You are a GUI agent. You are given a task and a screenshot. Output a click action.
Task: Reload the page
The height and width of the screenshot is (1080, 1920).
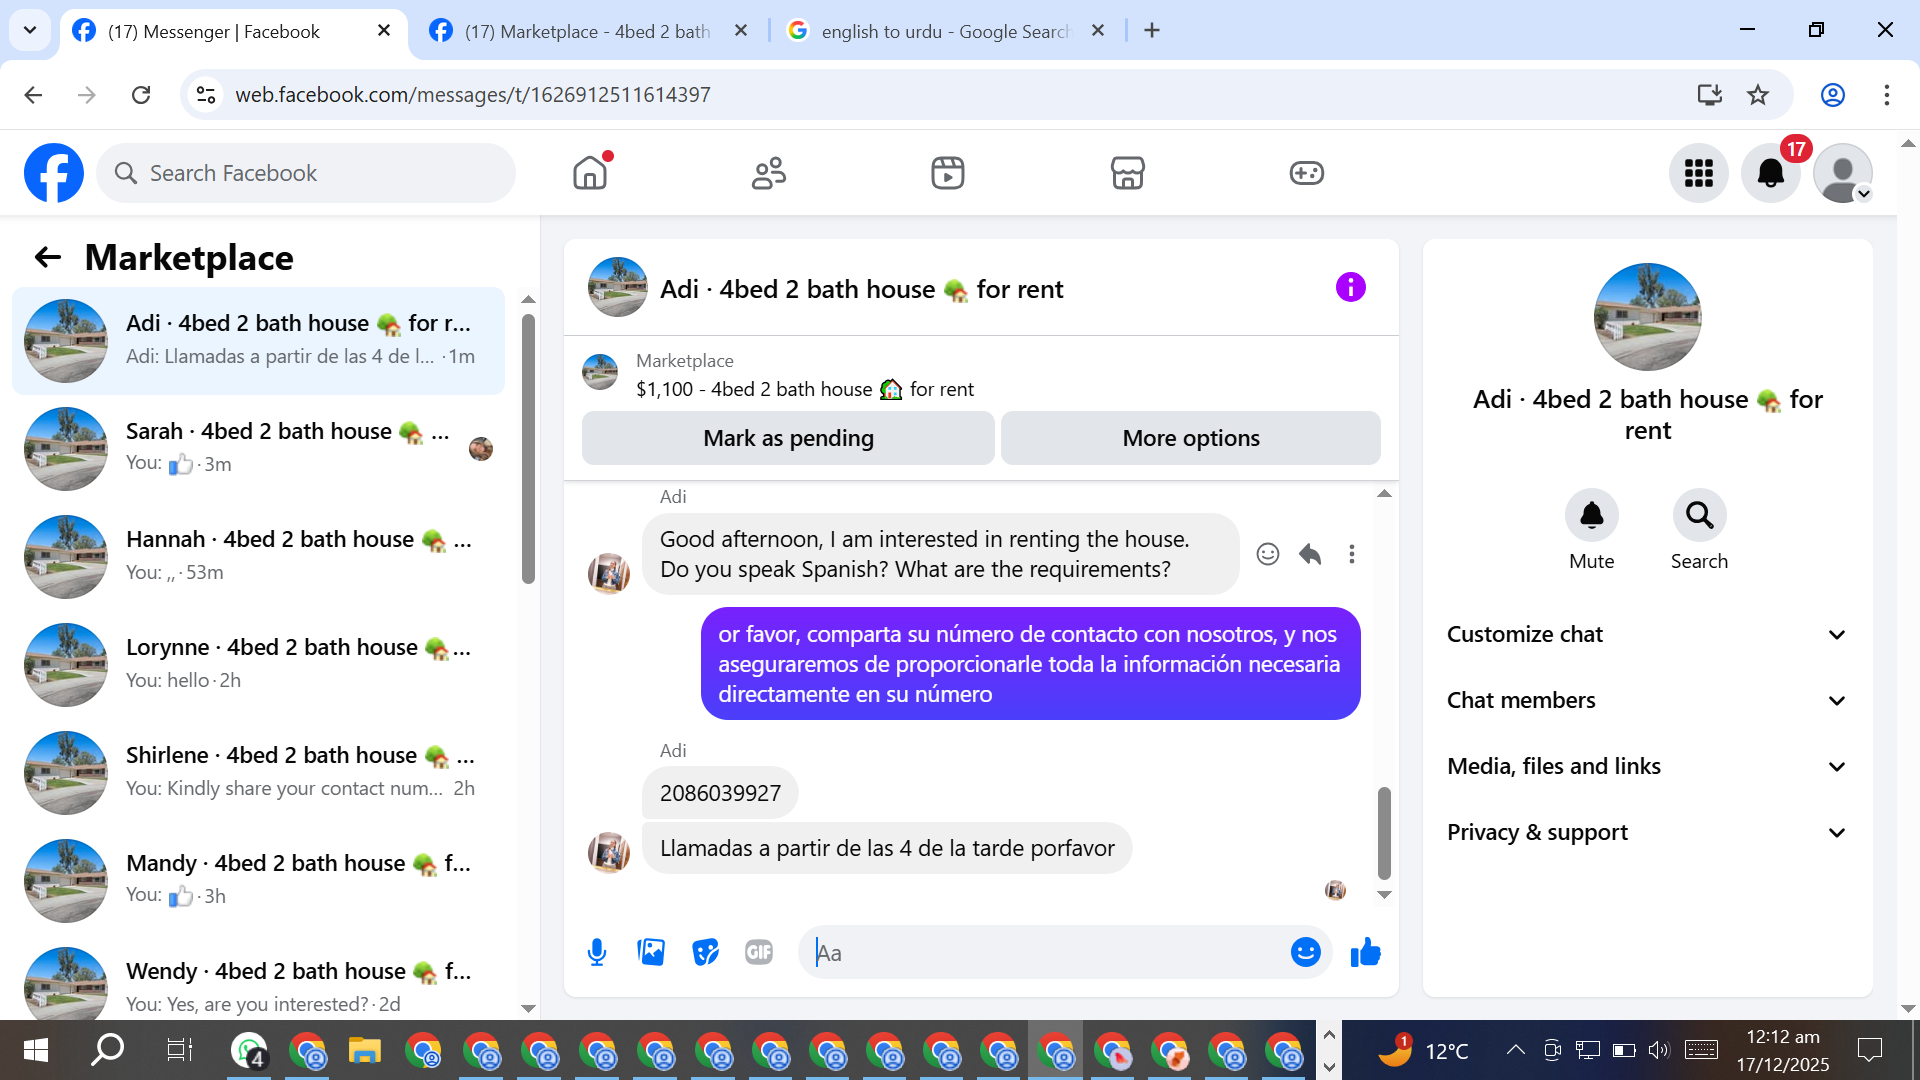[141, 95]
